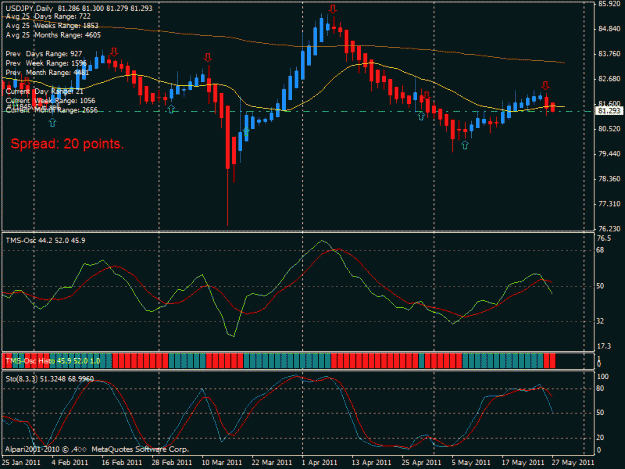Image resolution: width=625 pixels, height=469 pixels.
Task: Click the '10 Mar 2011' date label
Action: click(x=222, y=463)
